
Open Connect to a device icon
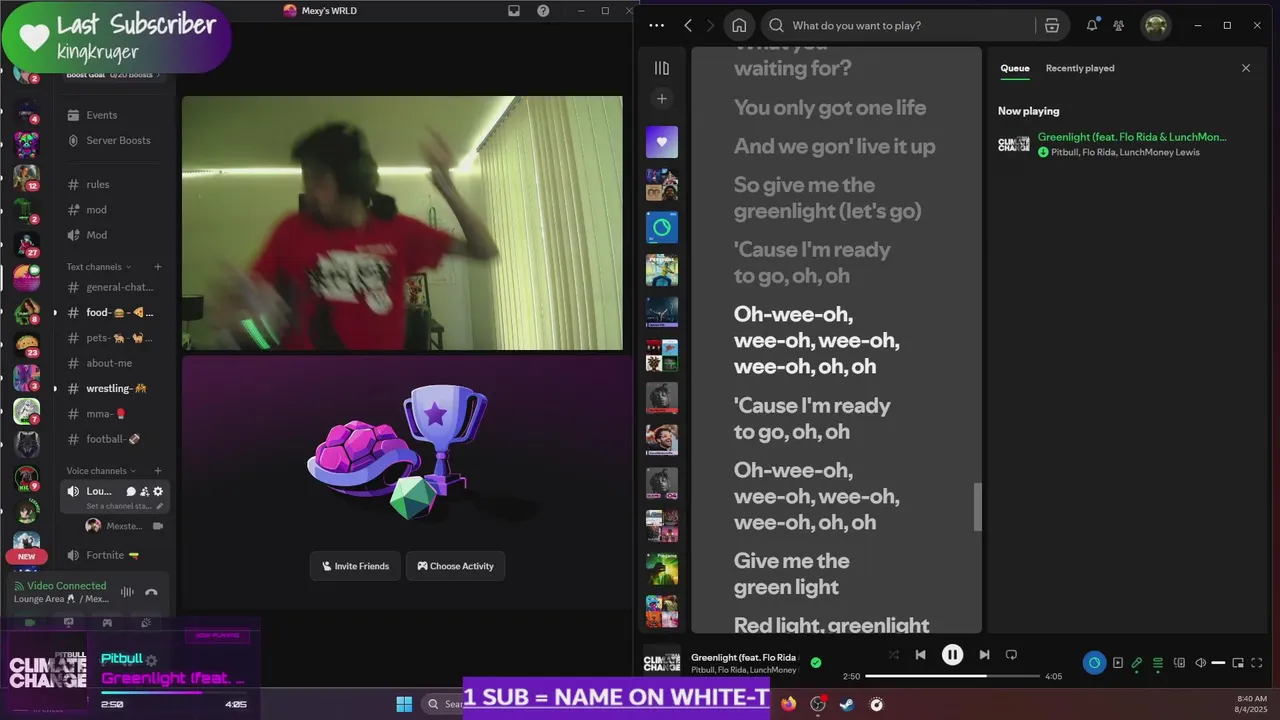[1179, 663]
